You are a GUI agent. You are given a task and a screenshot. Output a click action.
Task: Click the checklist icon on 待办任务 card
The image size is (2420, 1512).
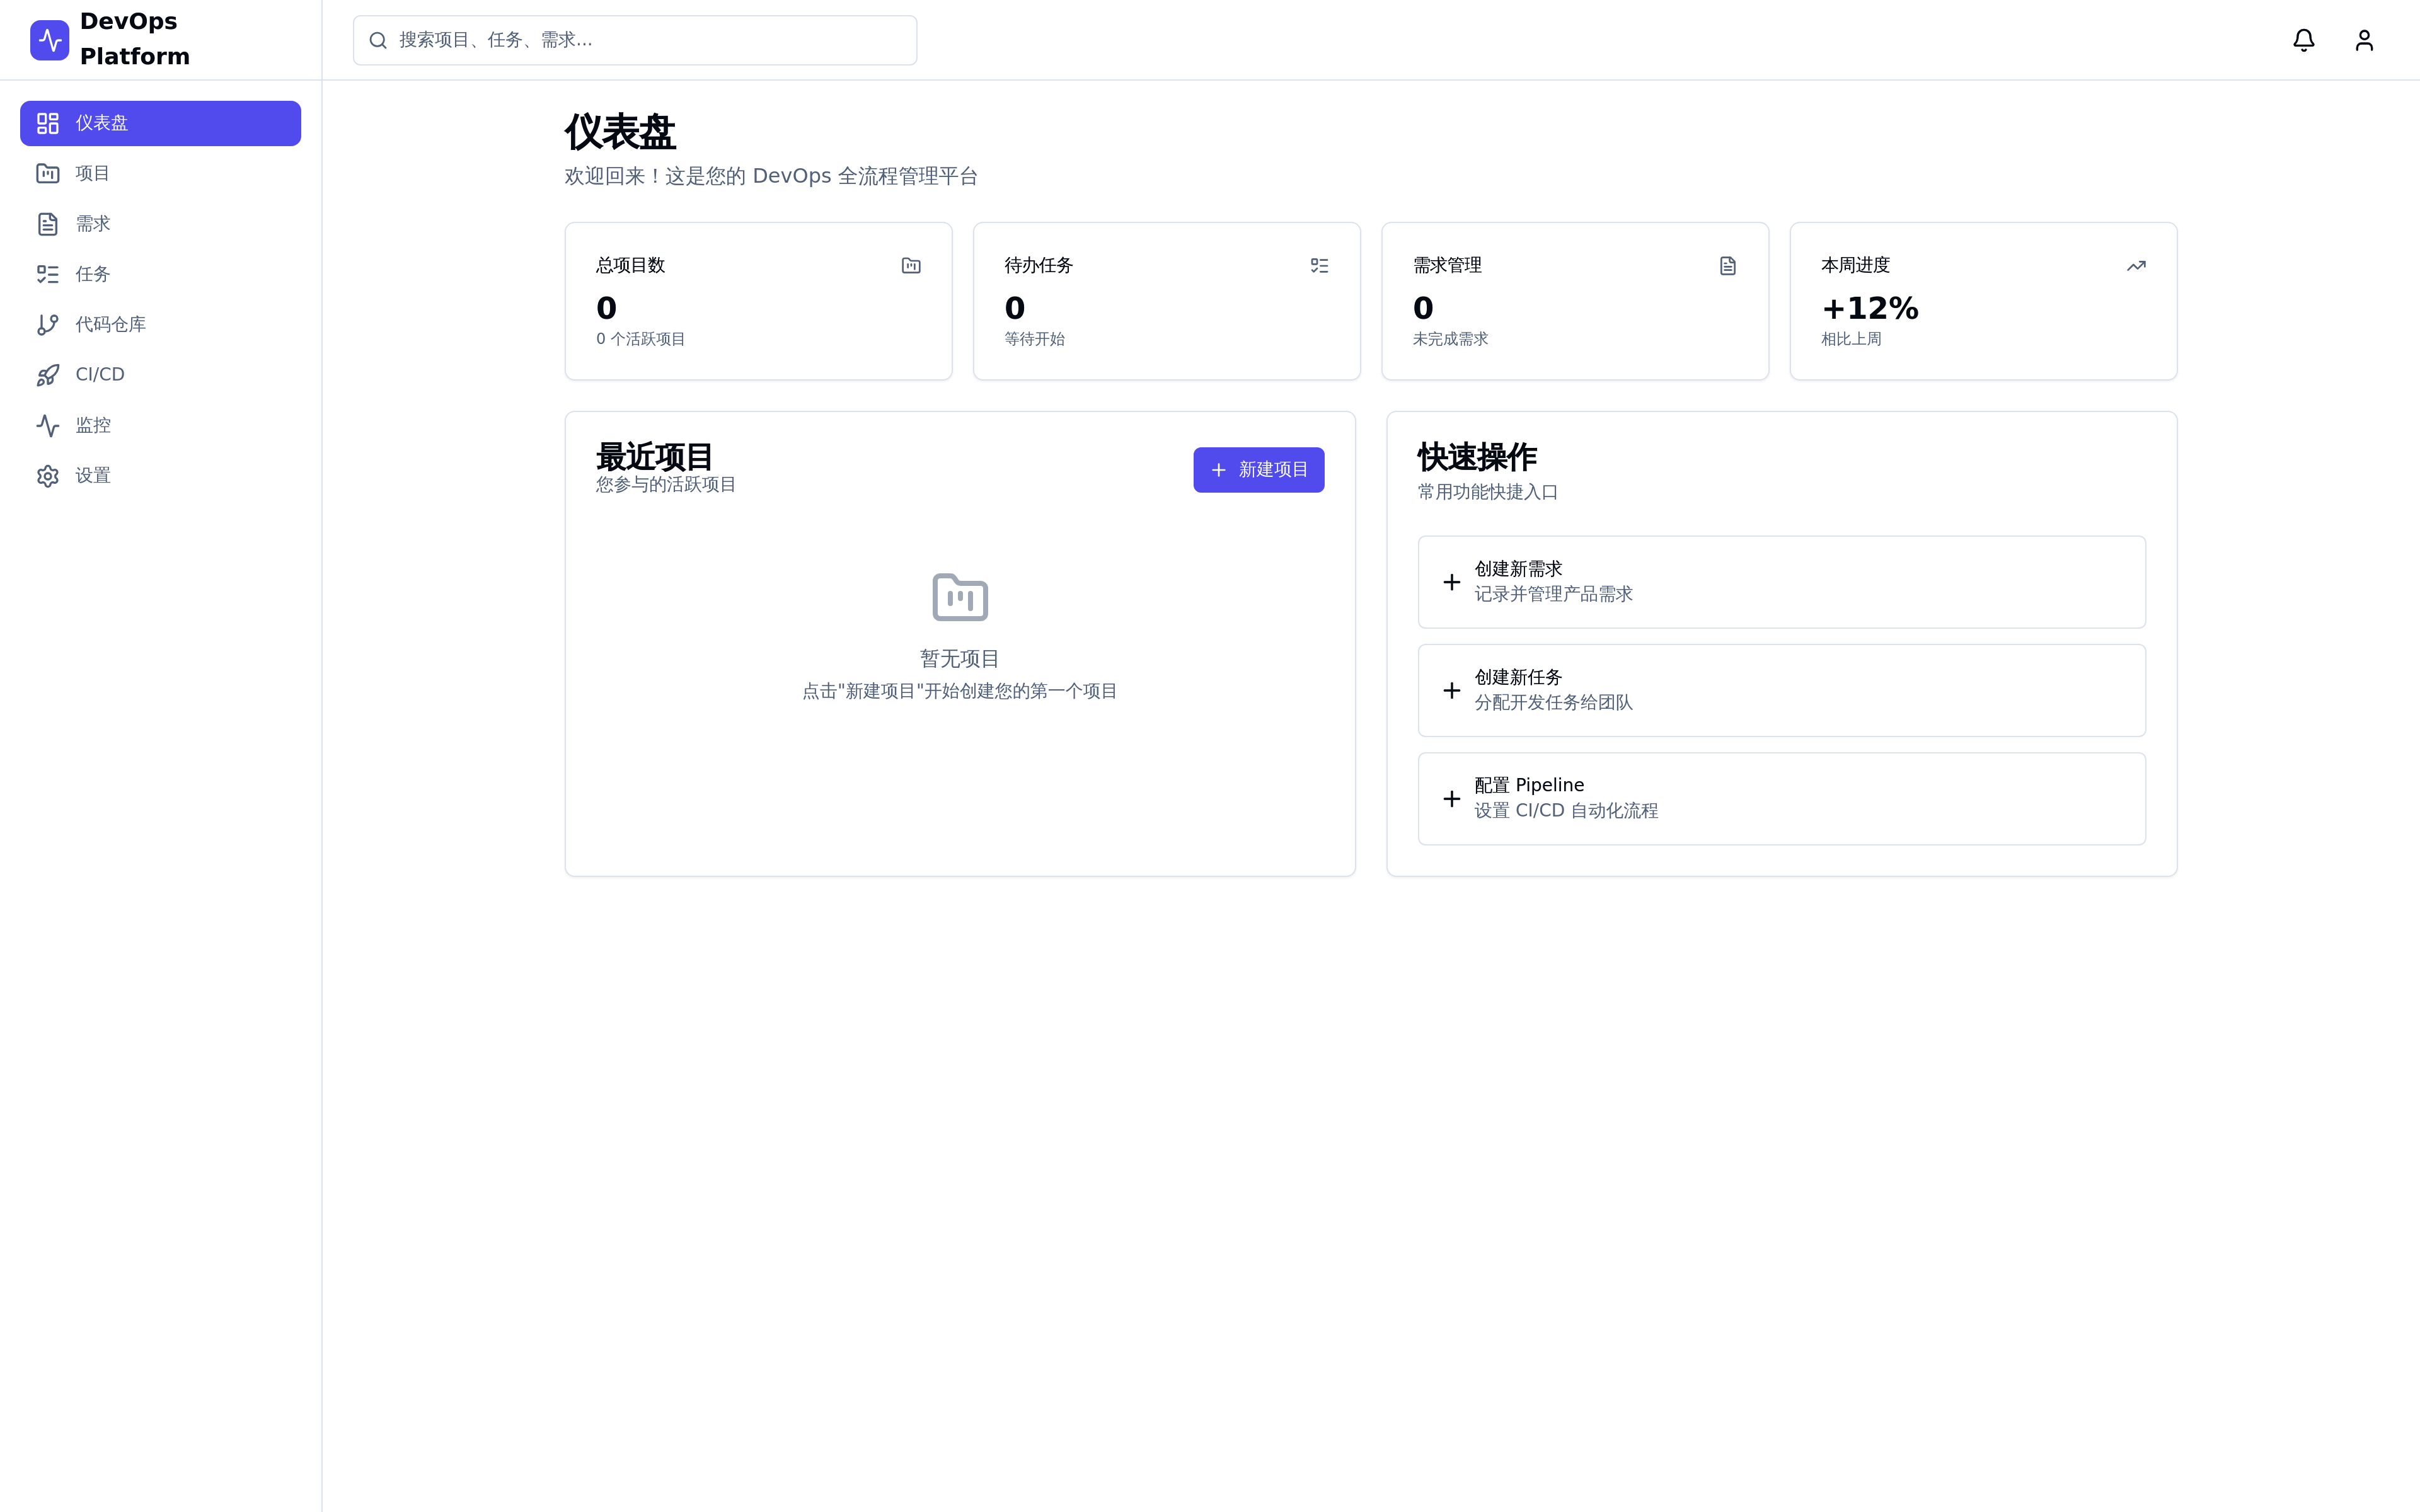pyautogui.click(x=1319, y=265)
